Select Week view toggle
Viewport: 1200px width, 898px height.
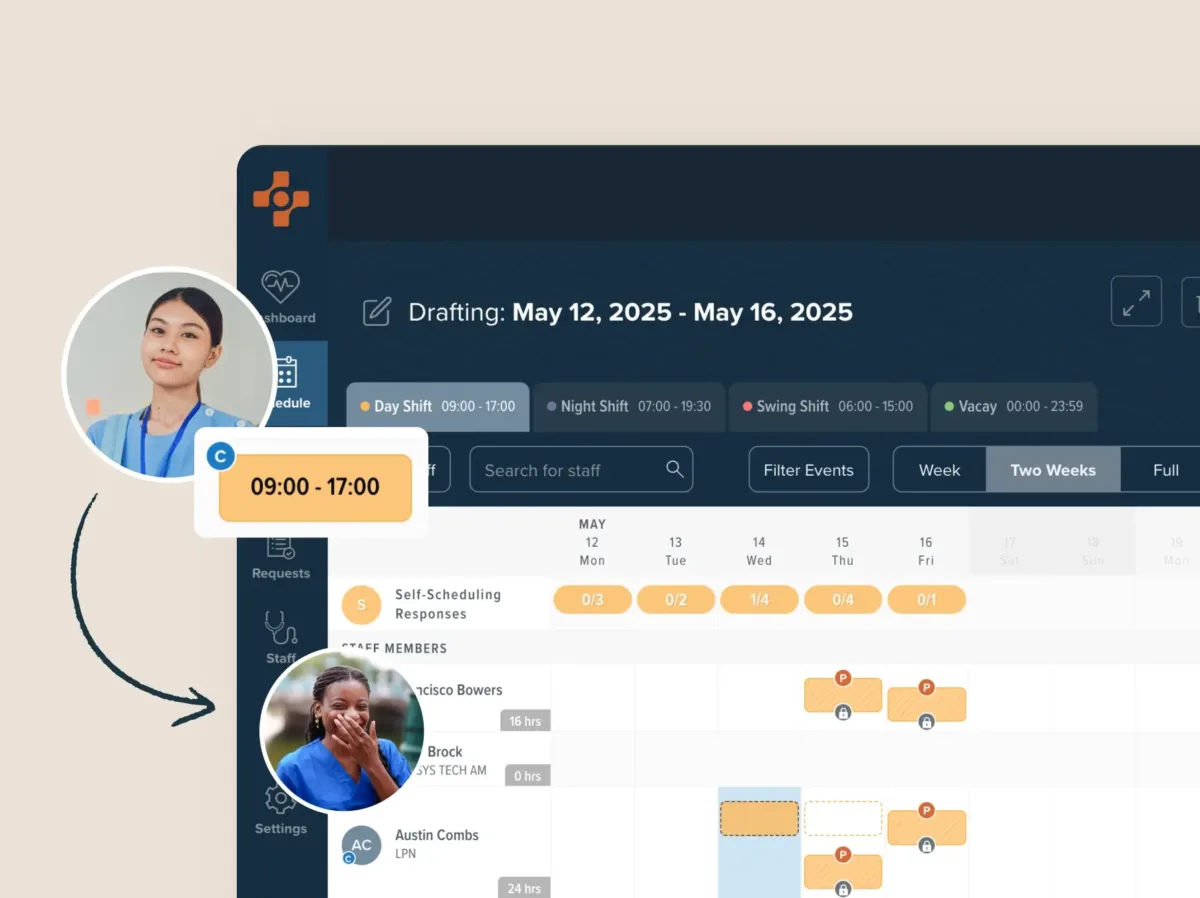(x=939, y=470)
